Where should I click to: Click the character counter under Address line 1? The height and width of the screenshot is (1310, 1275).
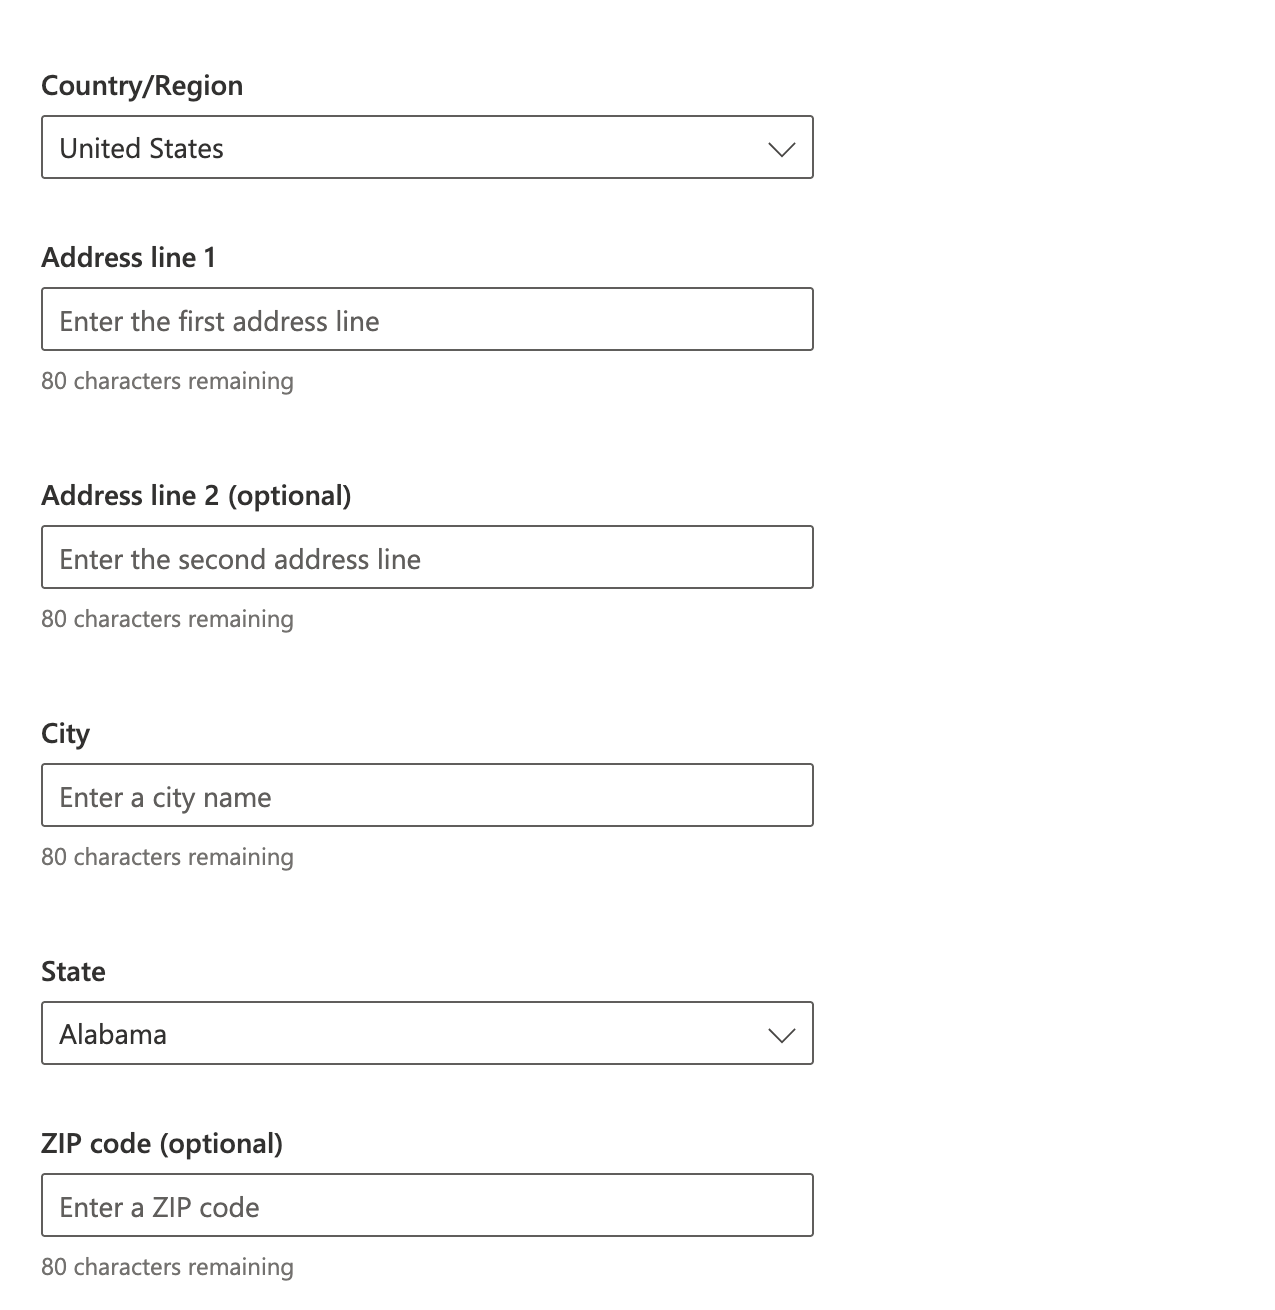(167, 381)
